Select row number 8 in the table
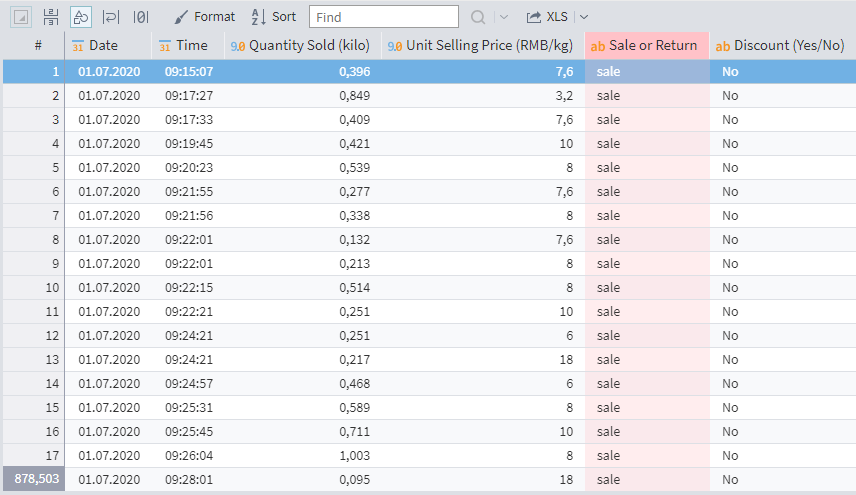856x495 pixels. 34,240
